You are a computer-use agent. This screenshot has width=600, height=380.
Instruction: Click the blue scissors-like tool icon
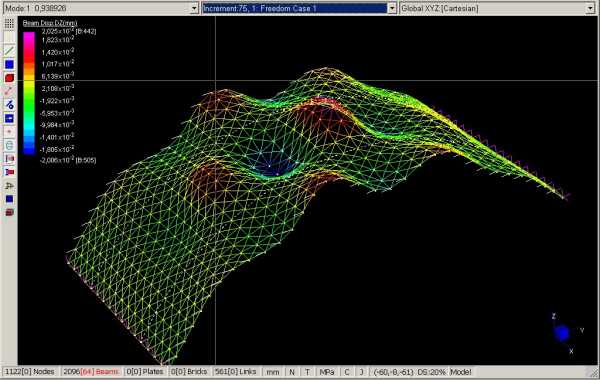pos(9,104)
